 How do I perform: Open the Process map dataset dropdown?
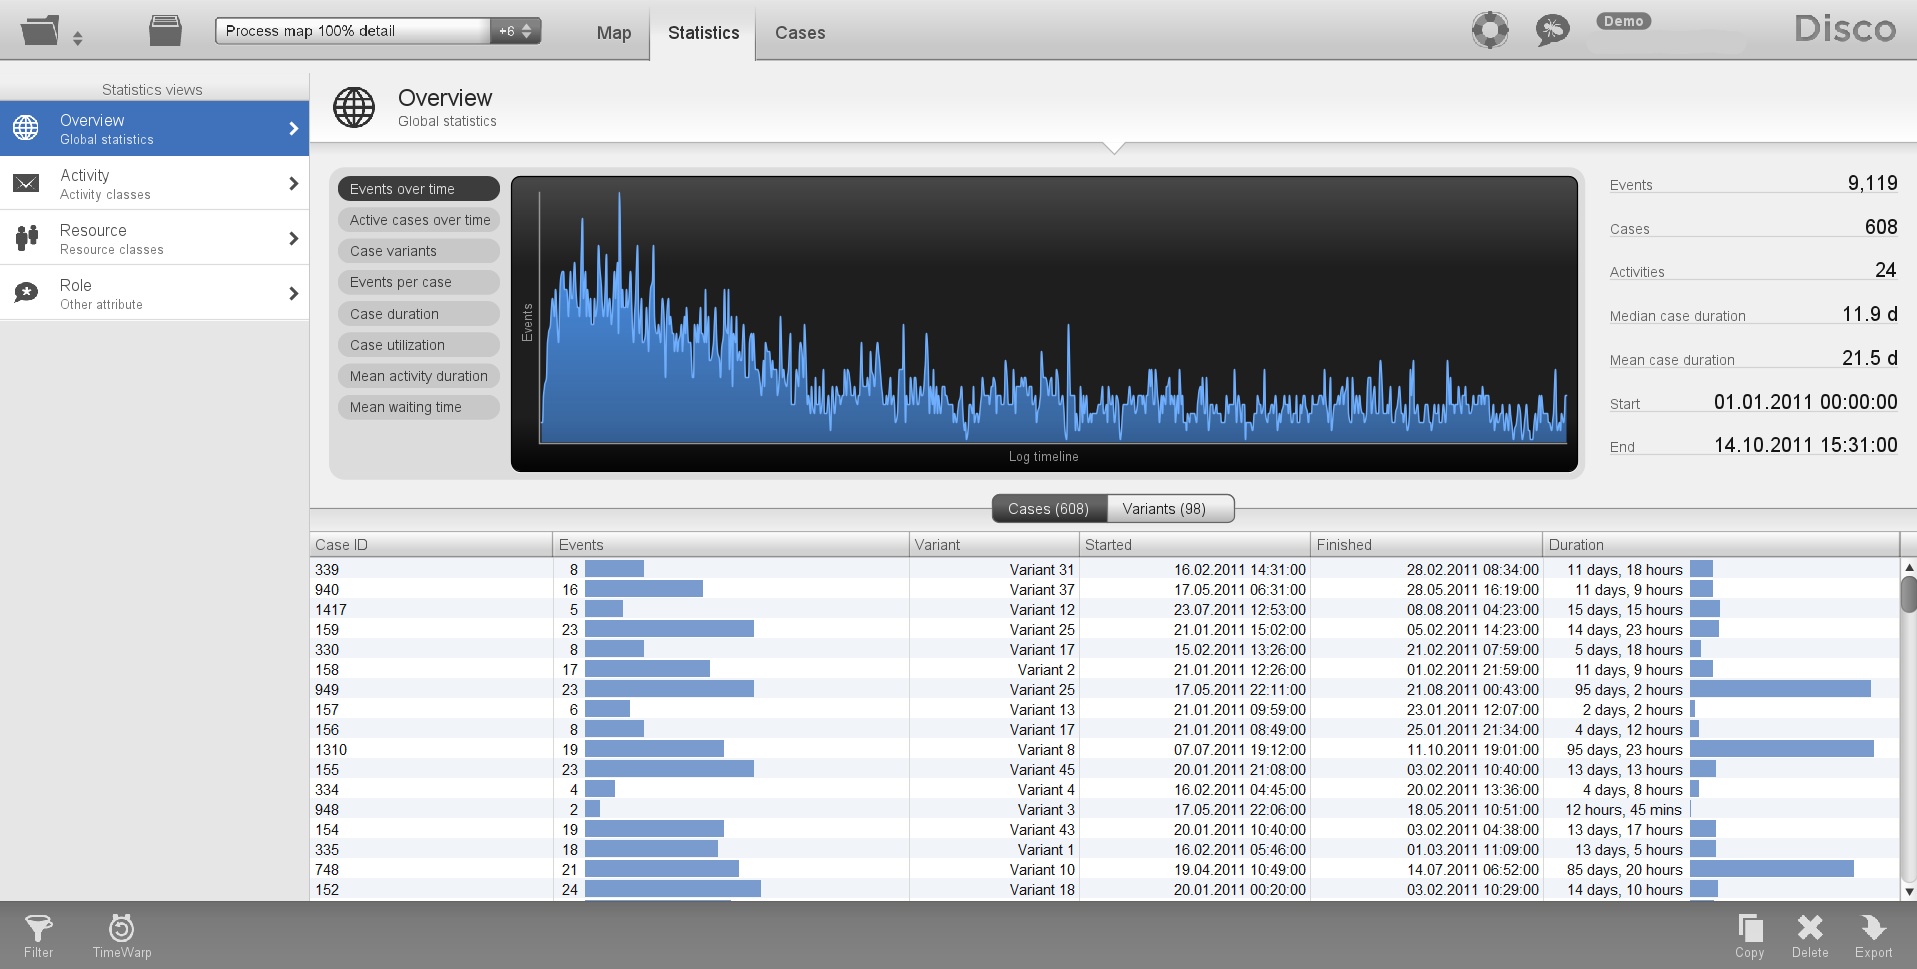point(377,31)
